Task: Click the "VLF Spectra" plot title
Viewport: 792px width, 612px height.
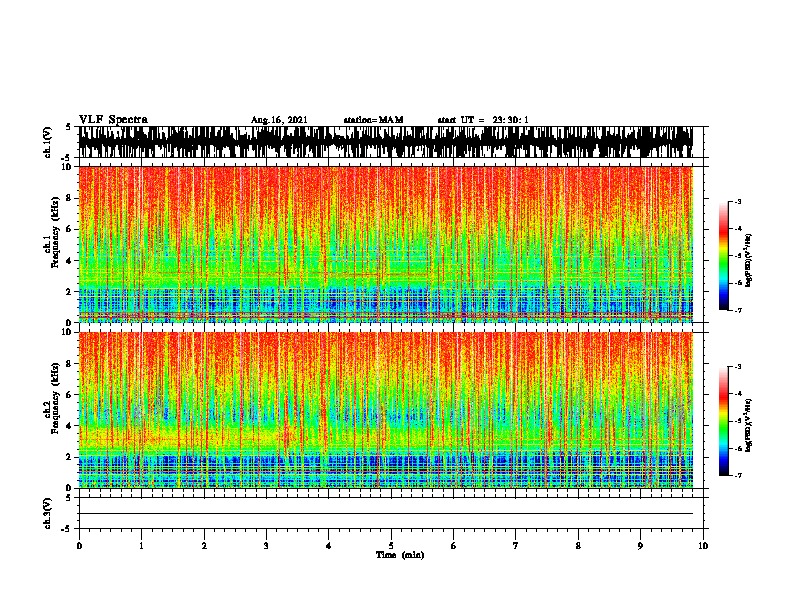Action: 113,120
